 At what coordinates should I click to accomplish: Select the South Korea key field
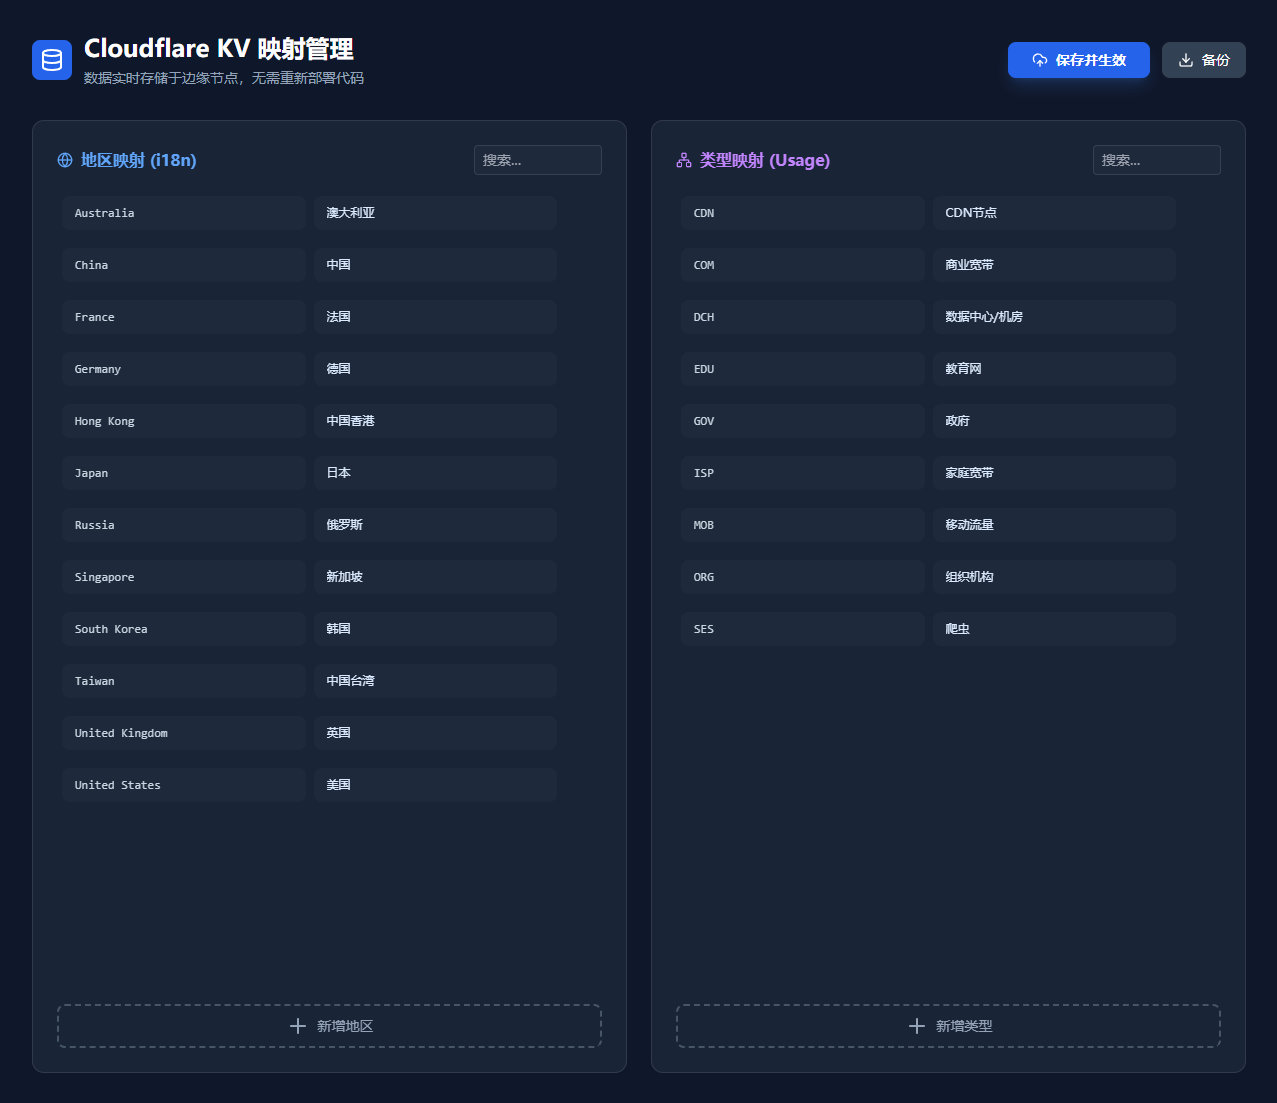click(x=184, y=629)
